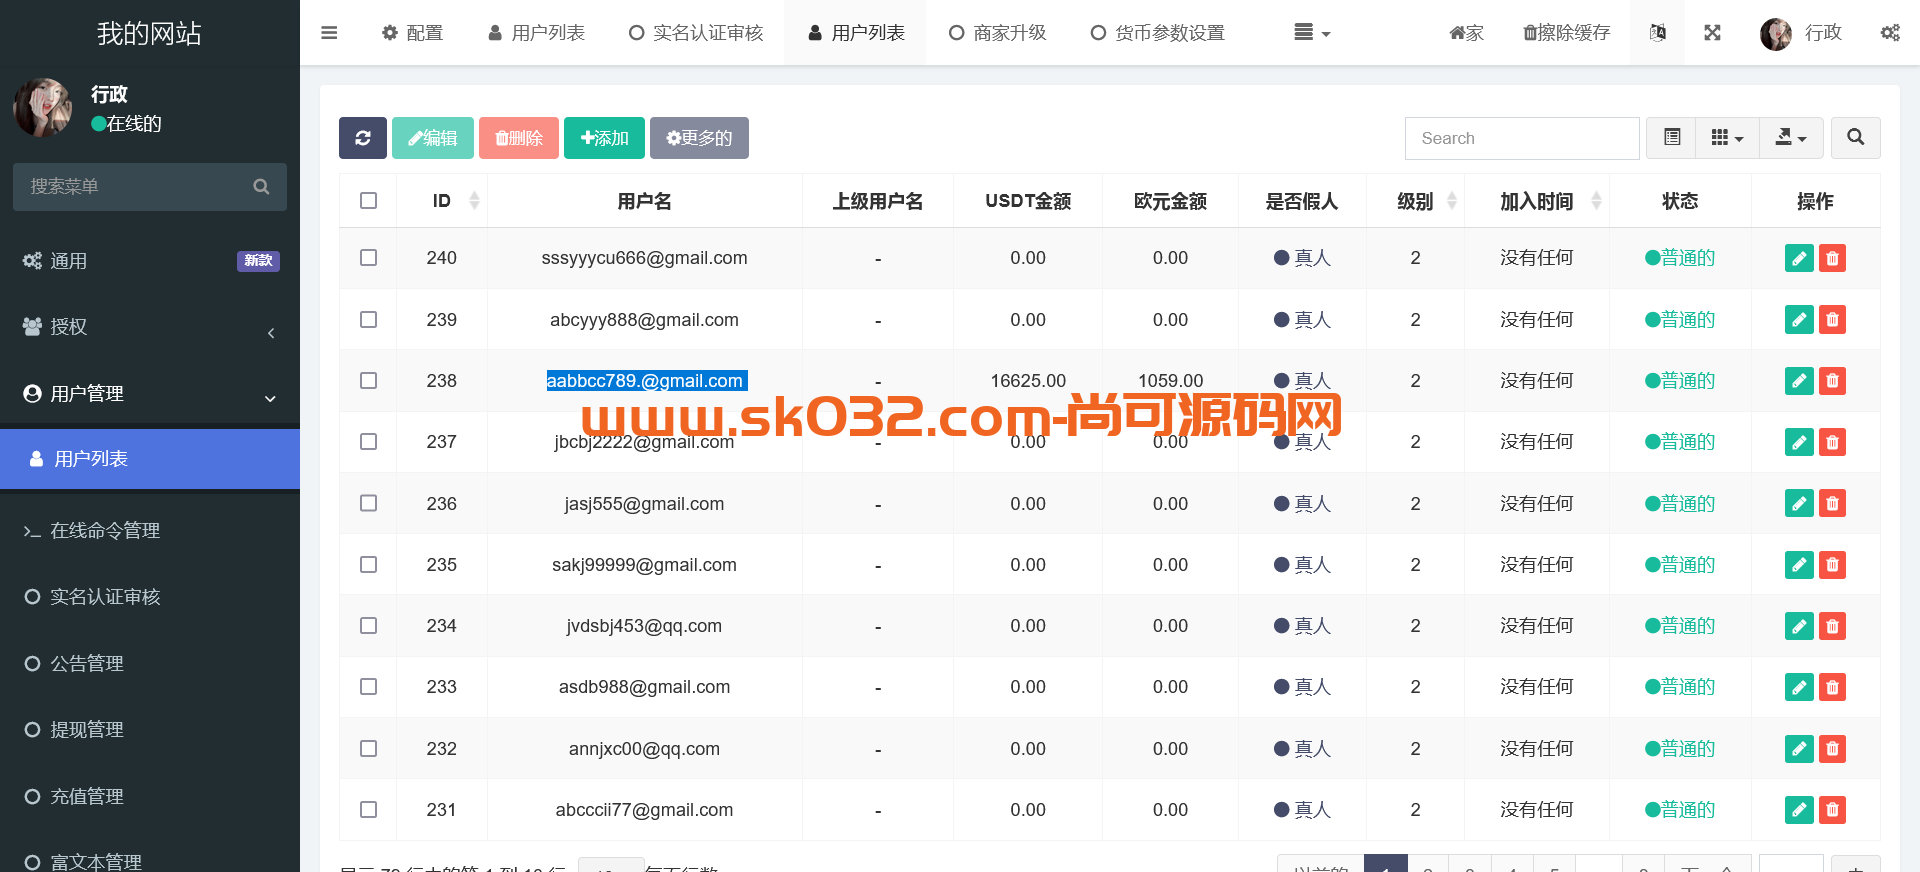Open 通用 in the sidebar
Screen dimensions: 1920x872
150,261
